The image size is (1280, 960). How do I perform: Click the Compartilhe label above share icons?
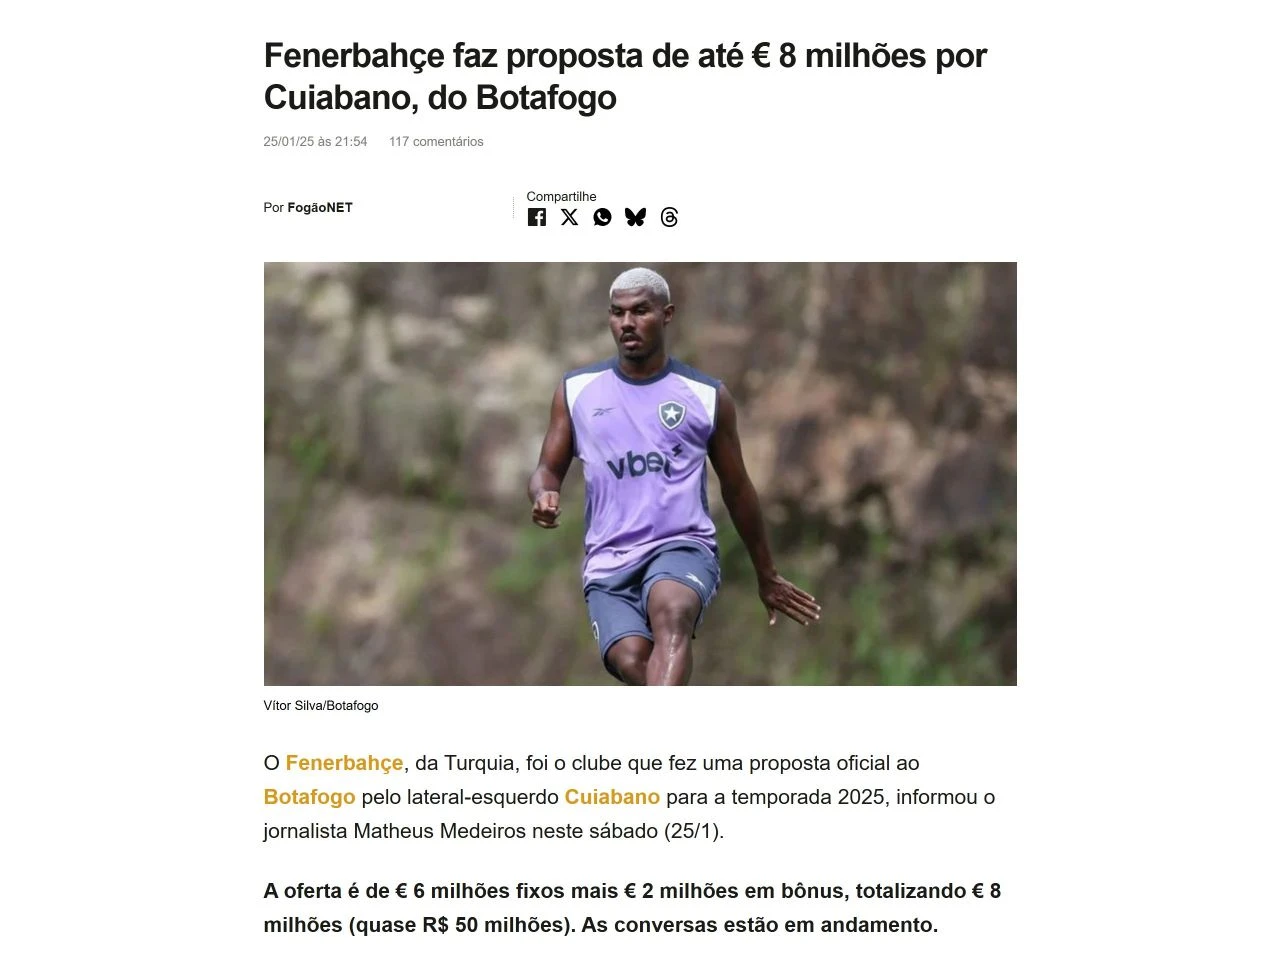click(x=561, y=197)
